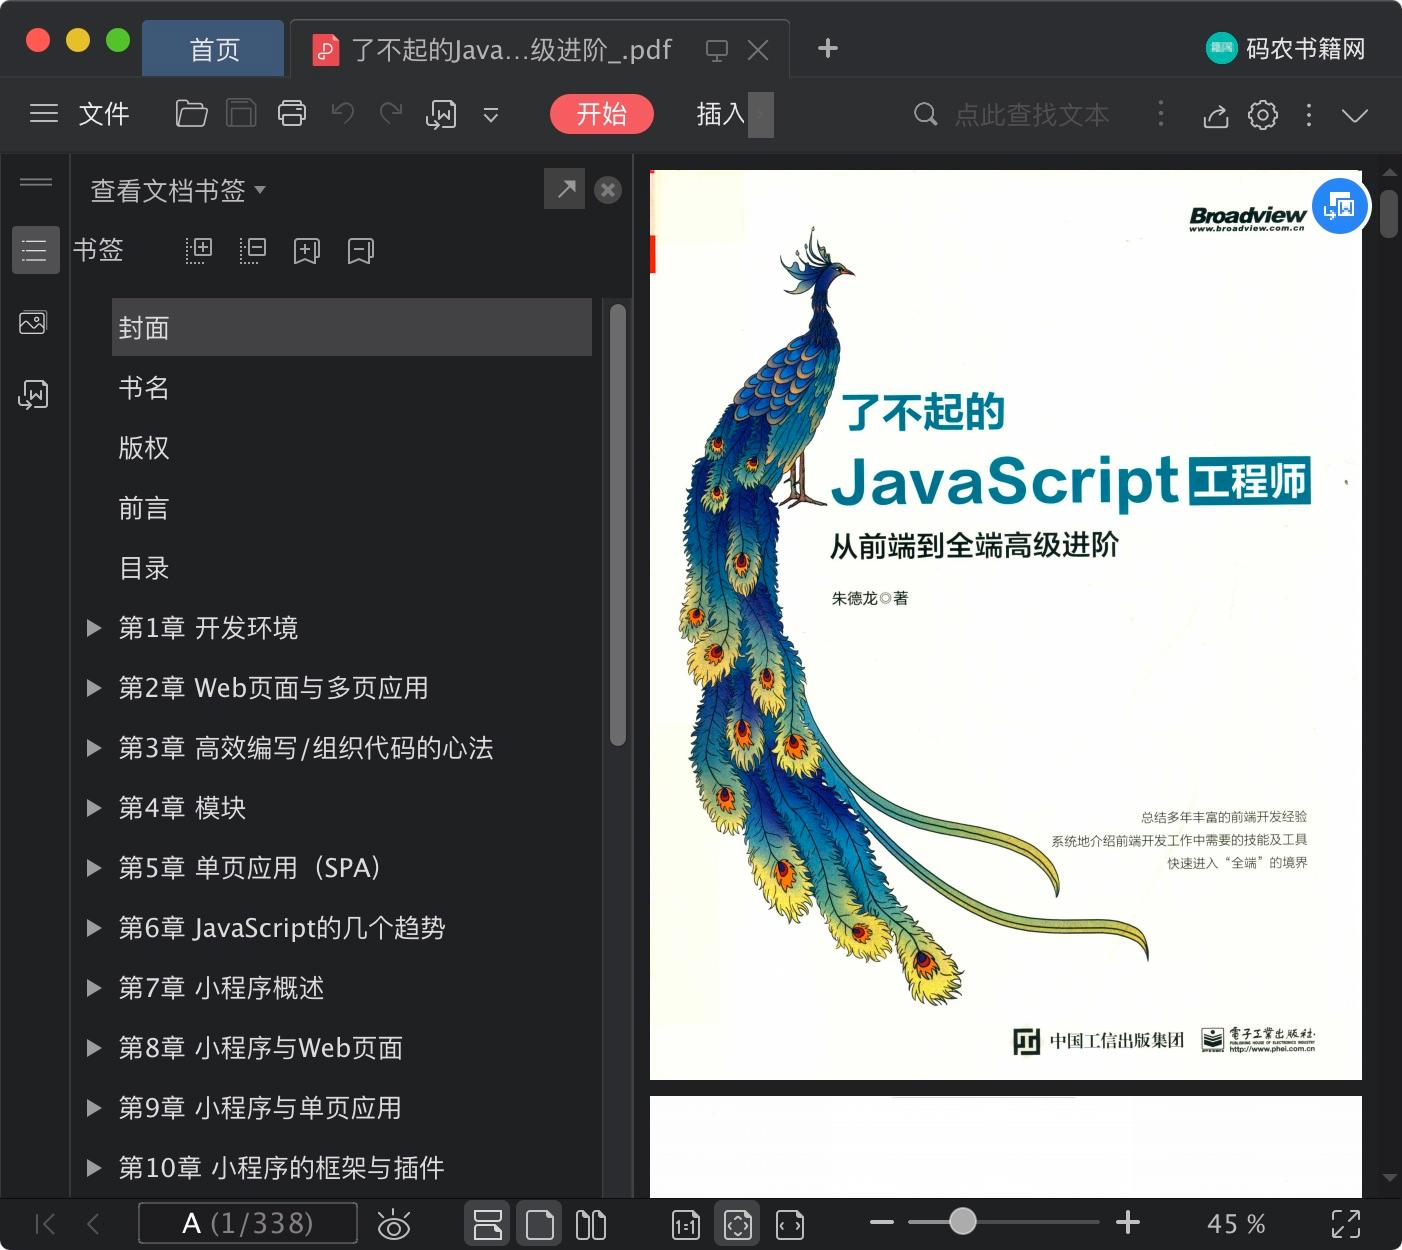Viewport: 1402px width, 1250px height.
Task: Undo the last action
Action: pyautogui.click(x=343, y=113)
